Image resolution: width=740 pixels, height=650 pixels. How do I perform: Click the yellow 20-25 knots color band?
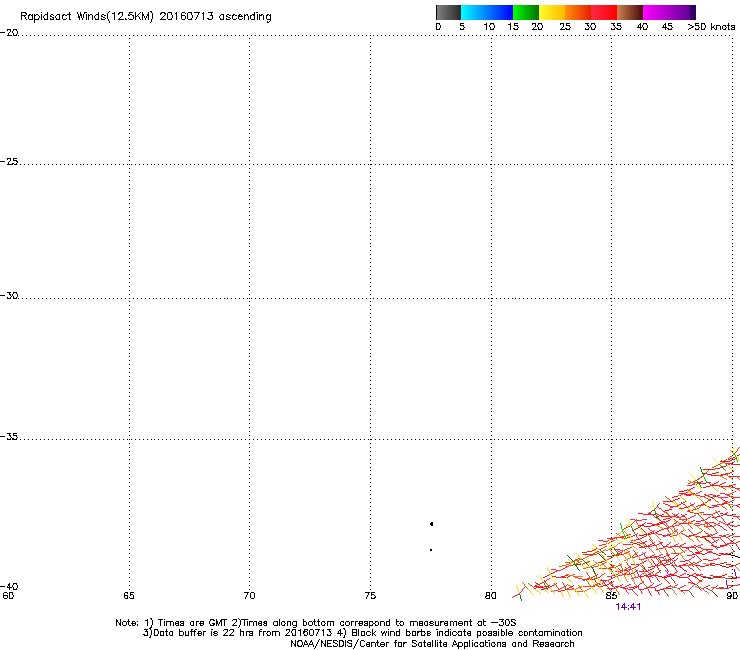click(552, 12)
